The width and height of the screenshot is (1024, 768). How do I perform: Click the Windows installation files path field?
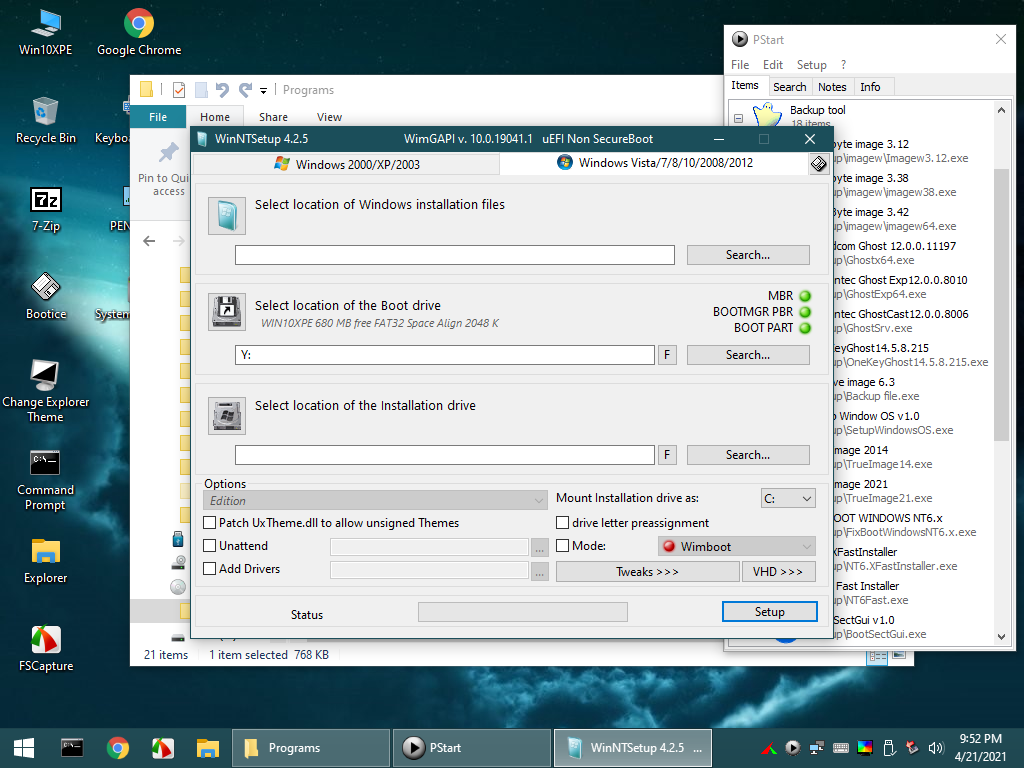pyautogui.click(x=455, y=255)
